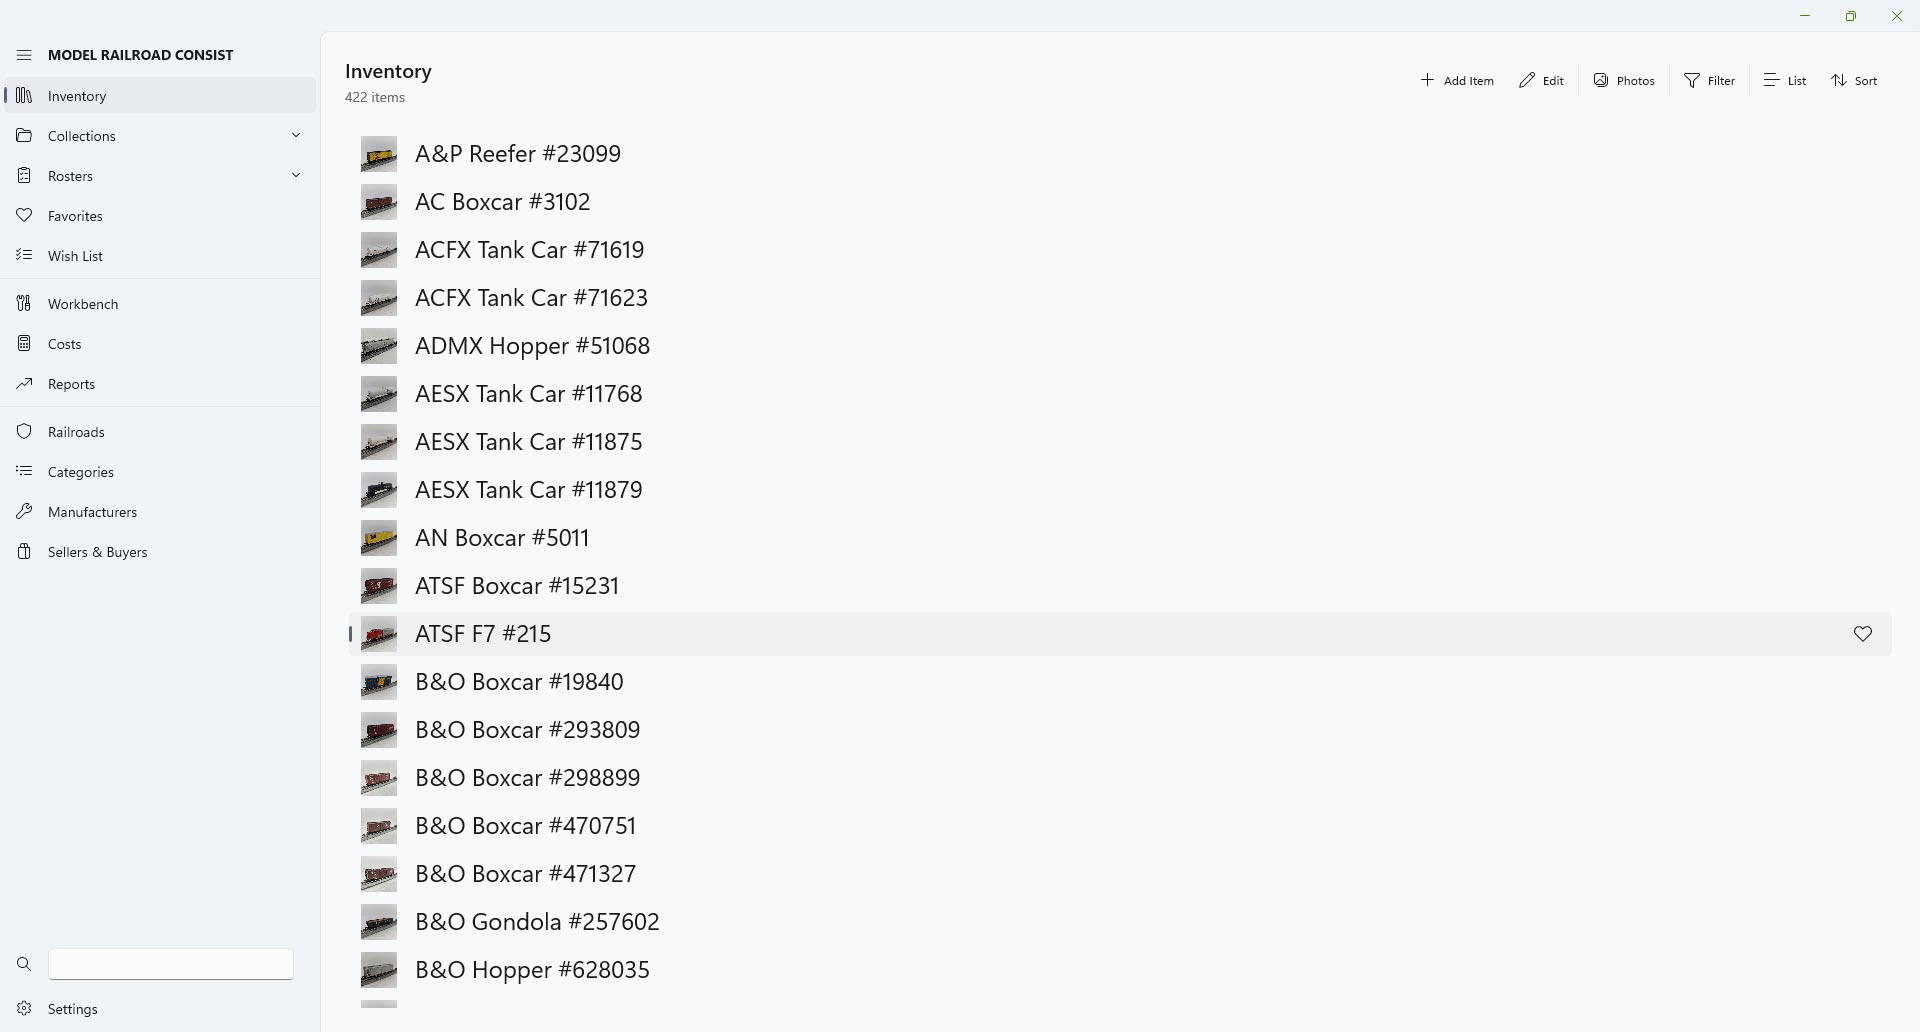Screen dimensions: 1920x1032
Task: Expand the Collections chevron
Action: pos(296,135)
